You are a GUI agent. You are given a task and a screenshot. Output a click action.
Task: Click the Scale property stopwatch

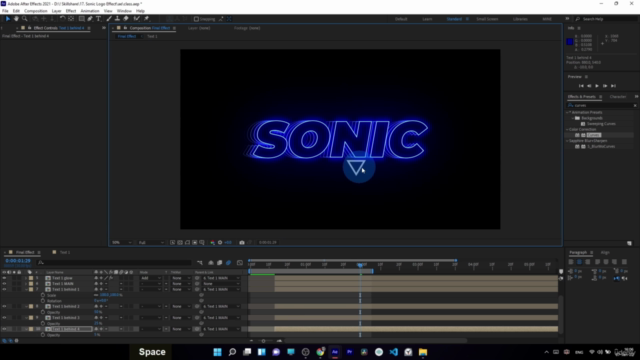click(43, 295)
